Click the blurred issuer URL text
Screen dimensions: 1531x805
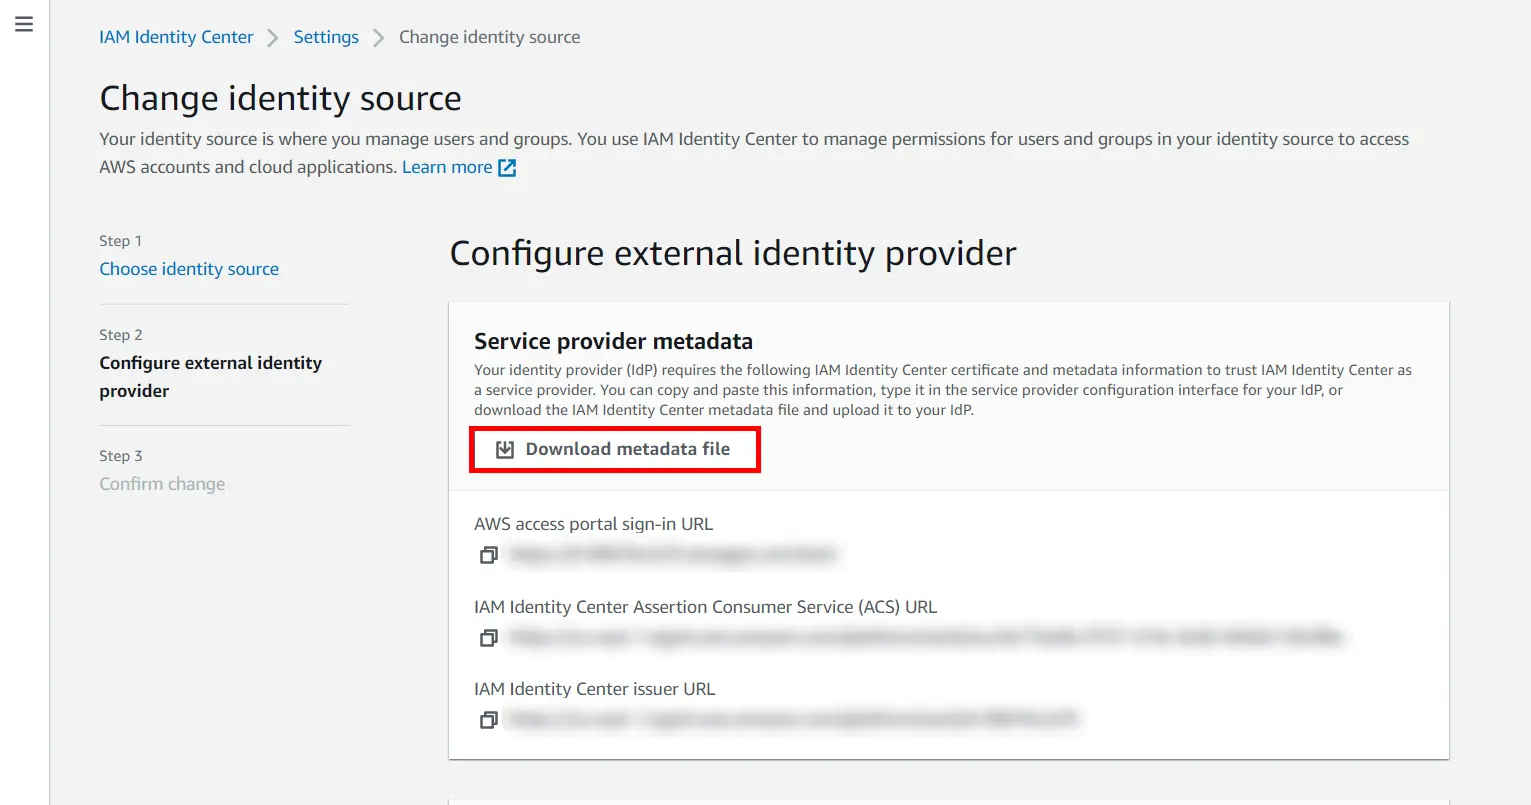(790, 719)
